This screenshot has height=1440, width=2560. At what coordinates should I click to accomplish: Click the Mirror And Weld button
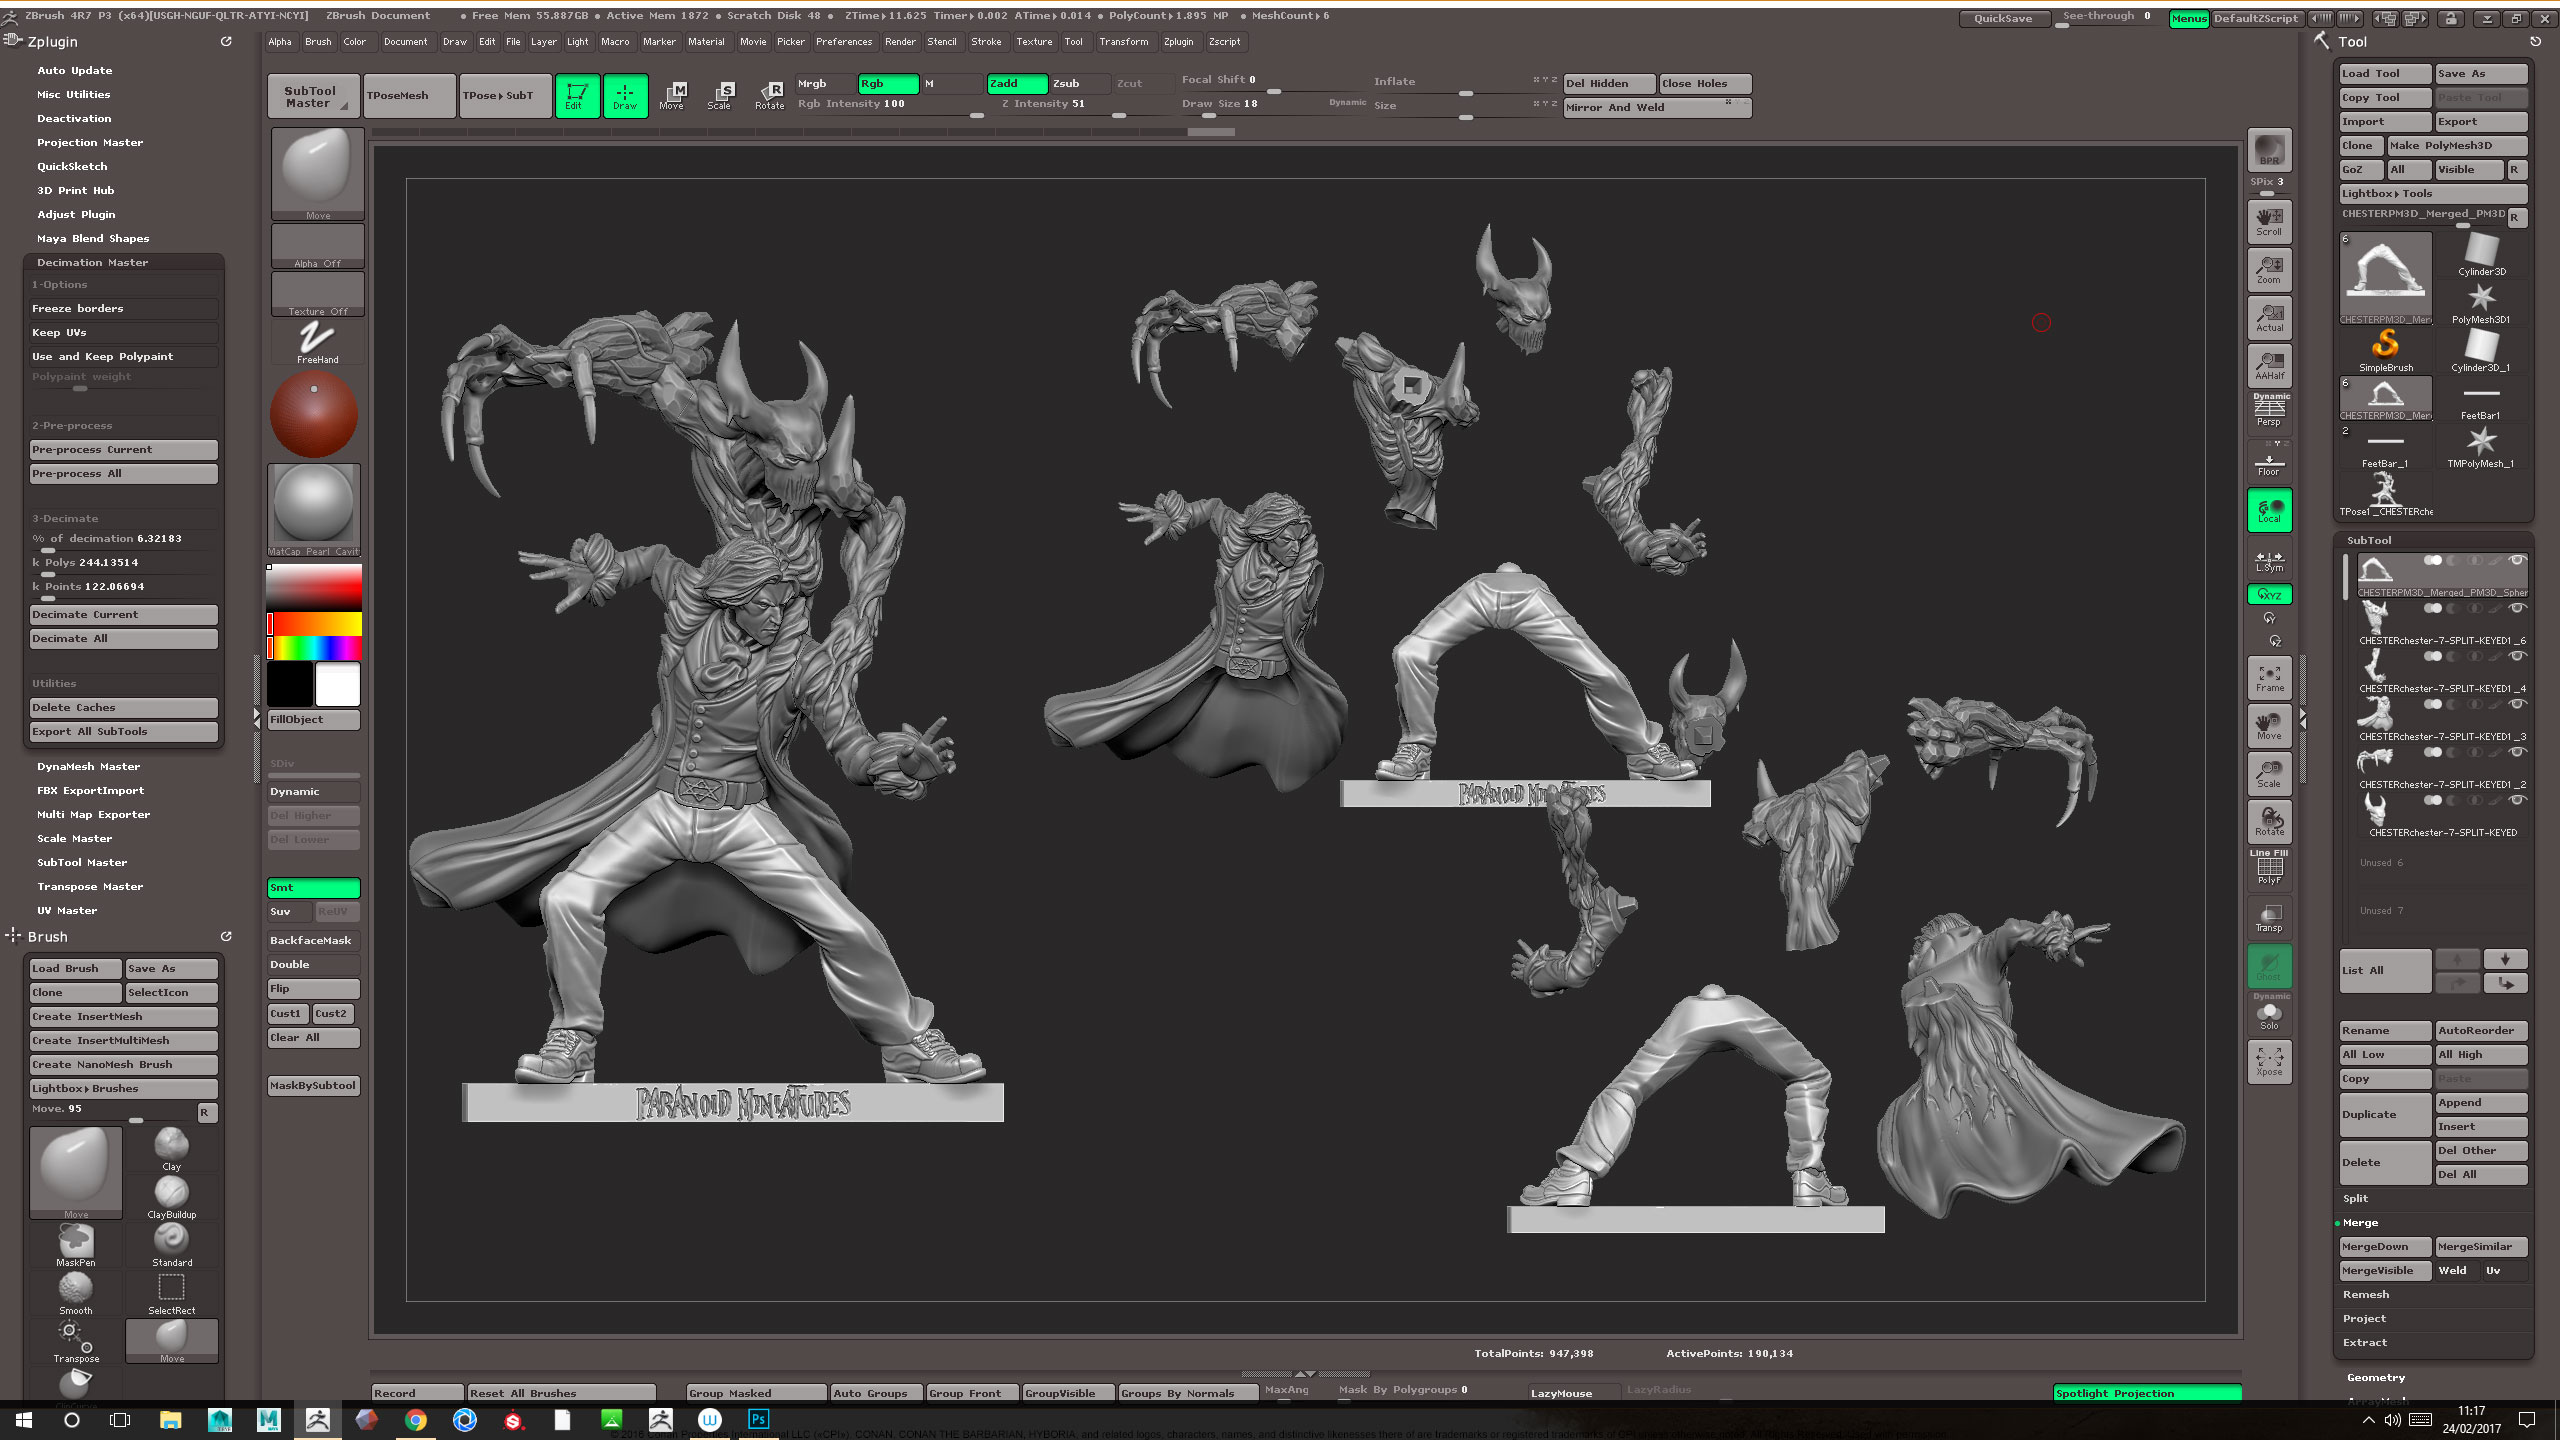point(1657,108)
